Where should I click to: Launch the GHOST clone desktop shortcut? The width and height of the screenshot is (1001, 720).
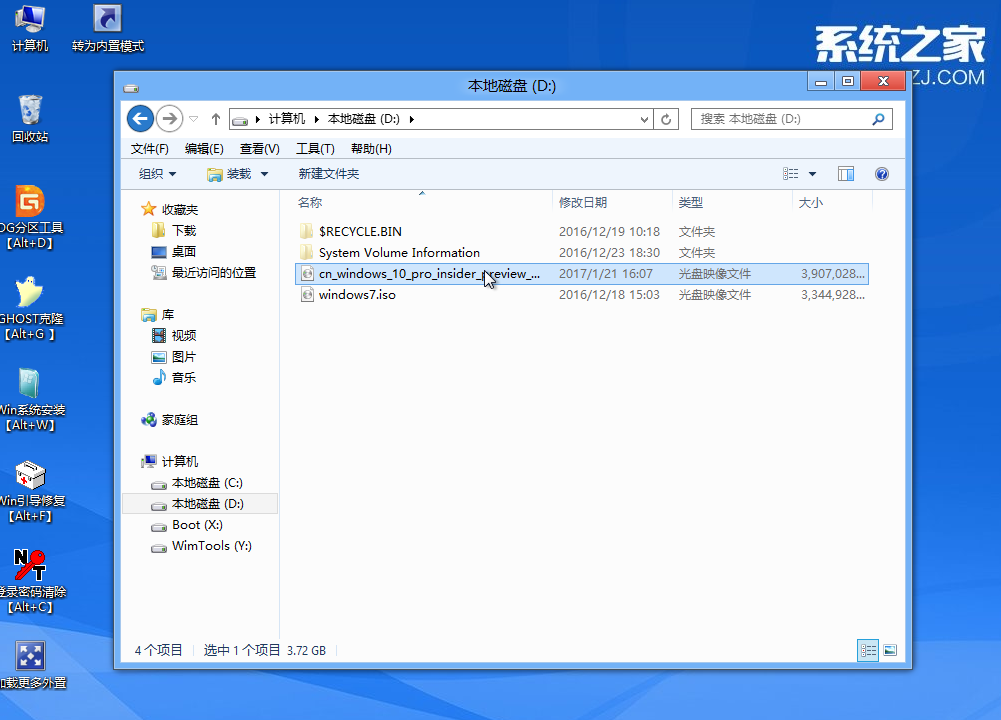[30, 294]
